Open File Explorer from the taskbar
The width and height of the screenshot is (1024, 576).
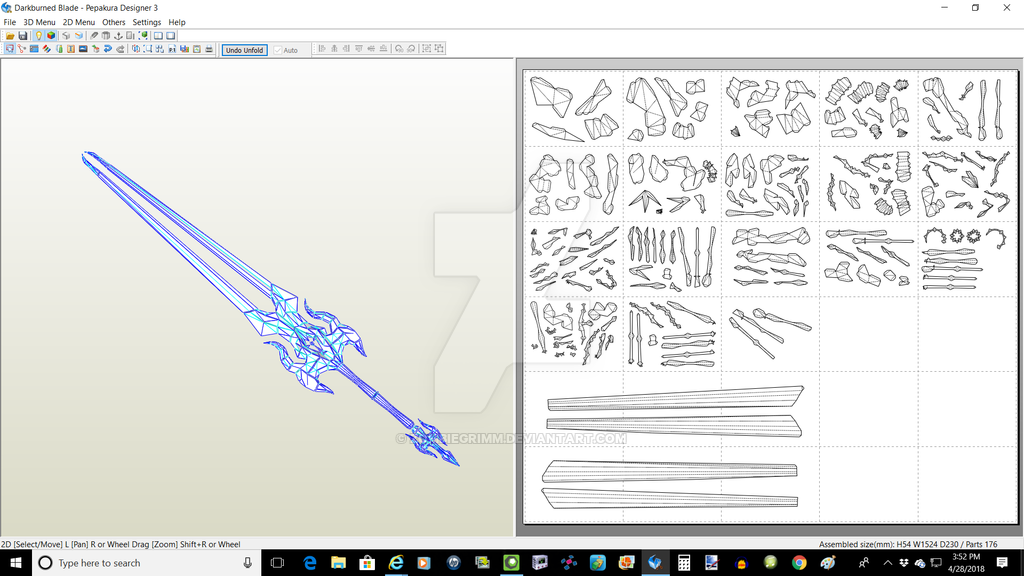[x=338, y=562]
